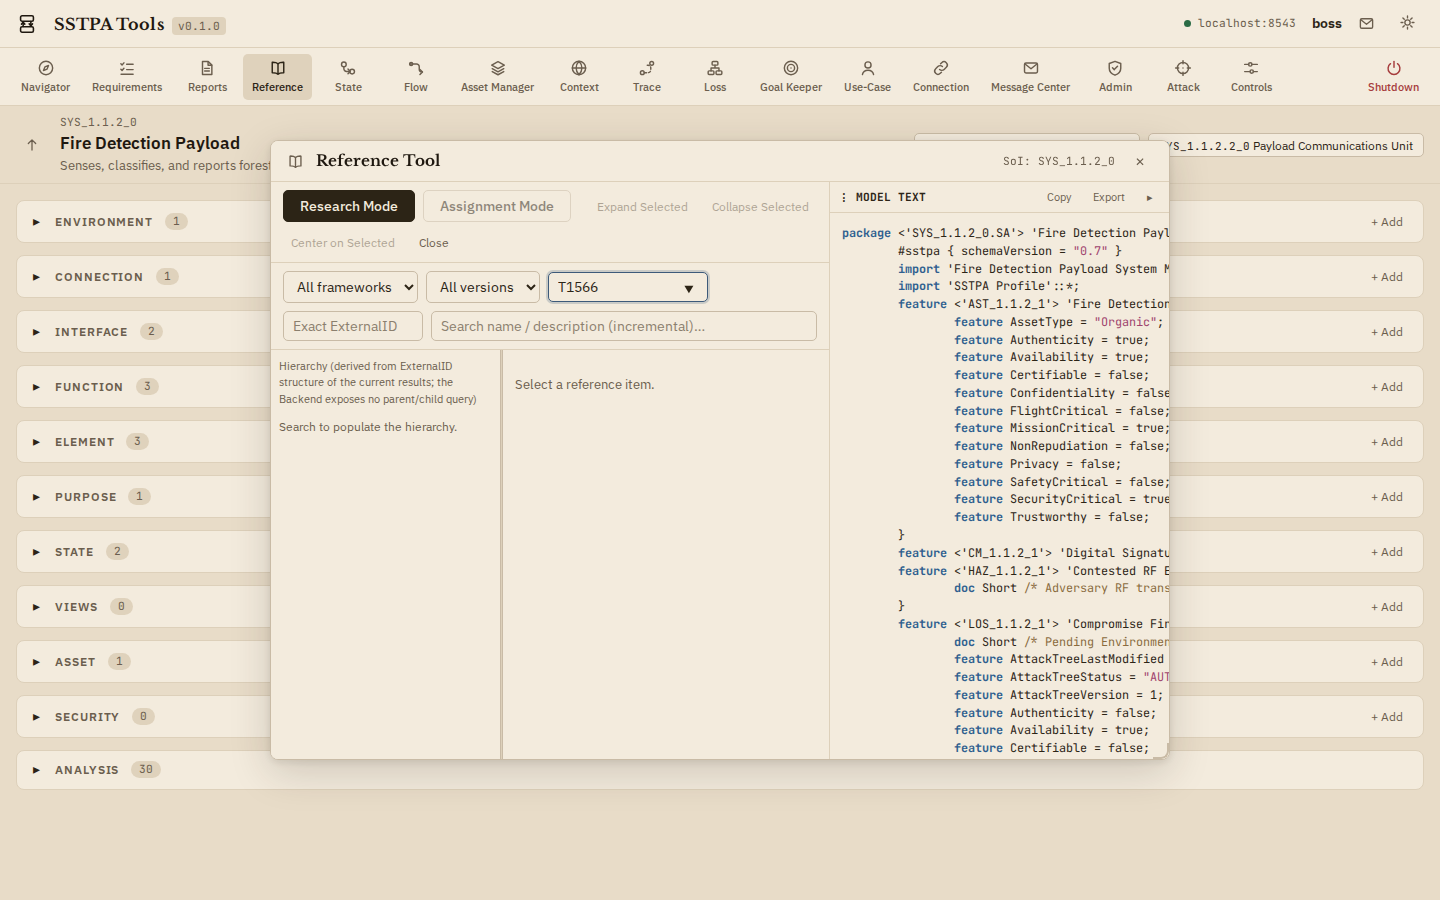Viewport: 1440px width, 900px height.
Task: Open the Navigator tool
Action: point(46,77)
